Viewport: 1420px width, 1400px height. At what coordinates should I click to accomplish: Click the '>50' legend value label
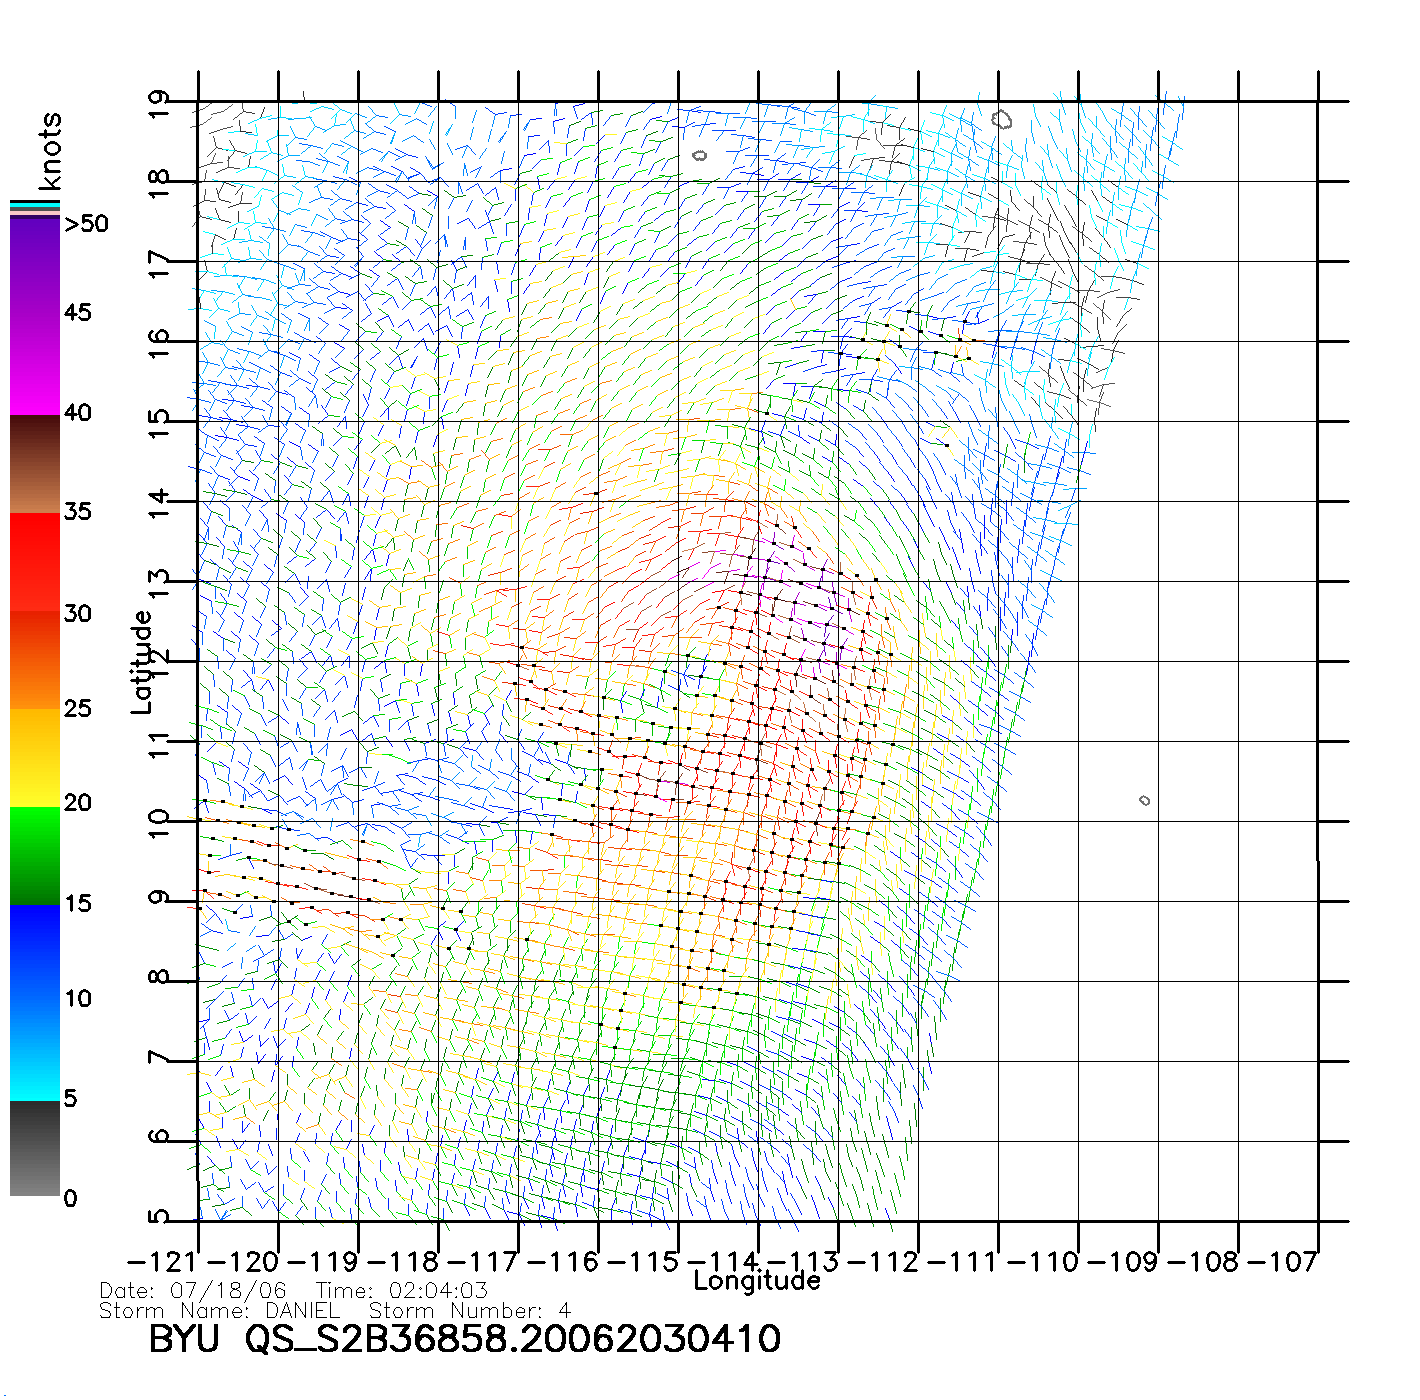click(x=86, y=224)
